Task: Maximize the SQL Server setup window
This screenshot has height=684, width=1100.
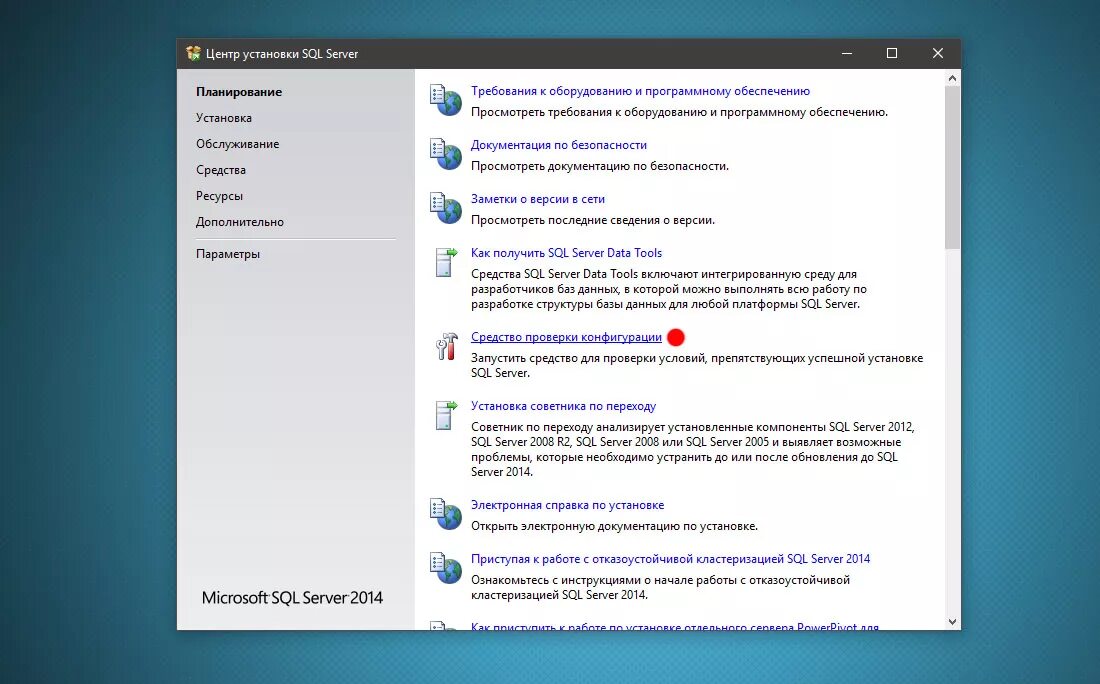Action: (x=892, y=53)
